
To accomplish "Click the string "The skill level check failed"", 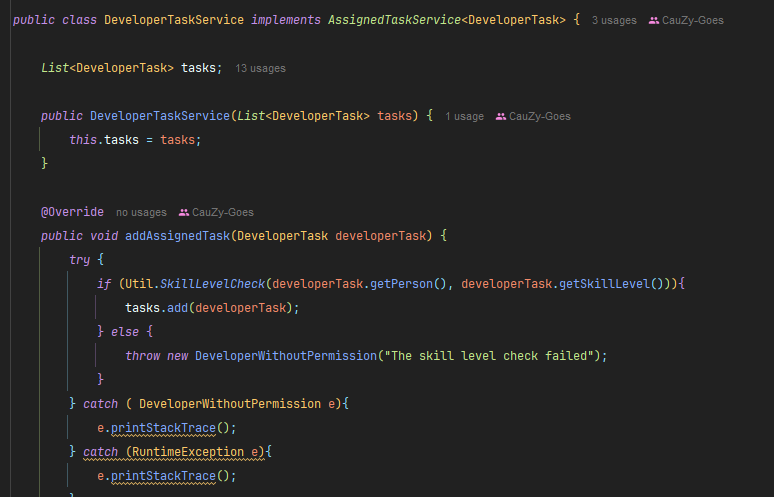I will tap(489, 356).
